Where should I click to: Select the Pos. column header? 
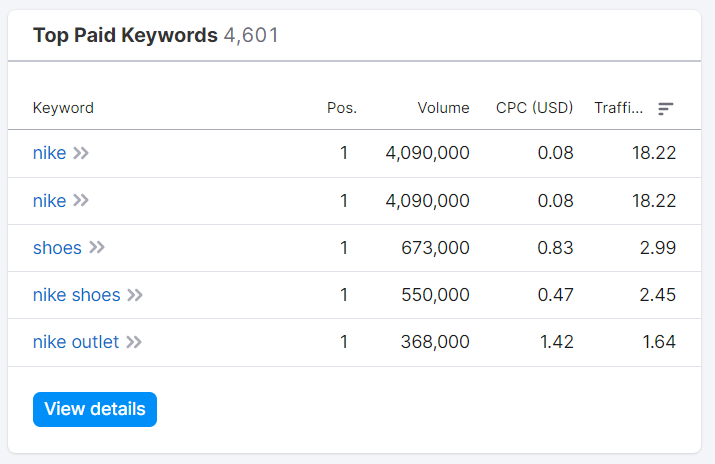pos(342,108)
